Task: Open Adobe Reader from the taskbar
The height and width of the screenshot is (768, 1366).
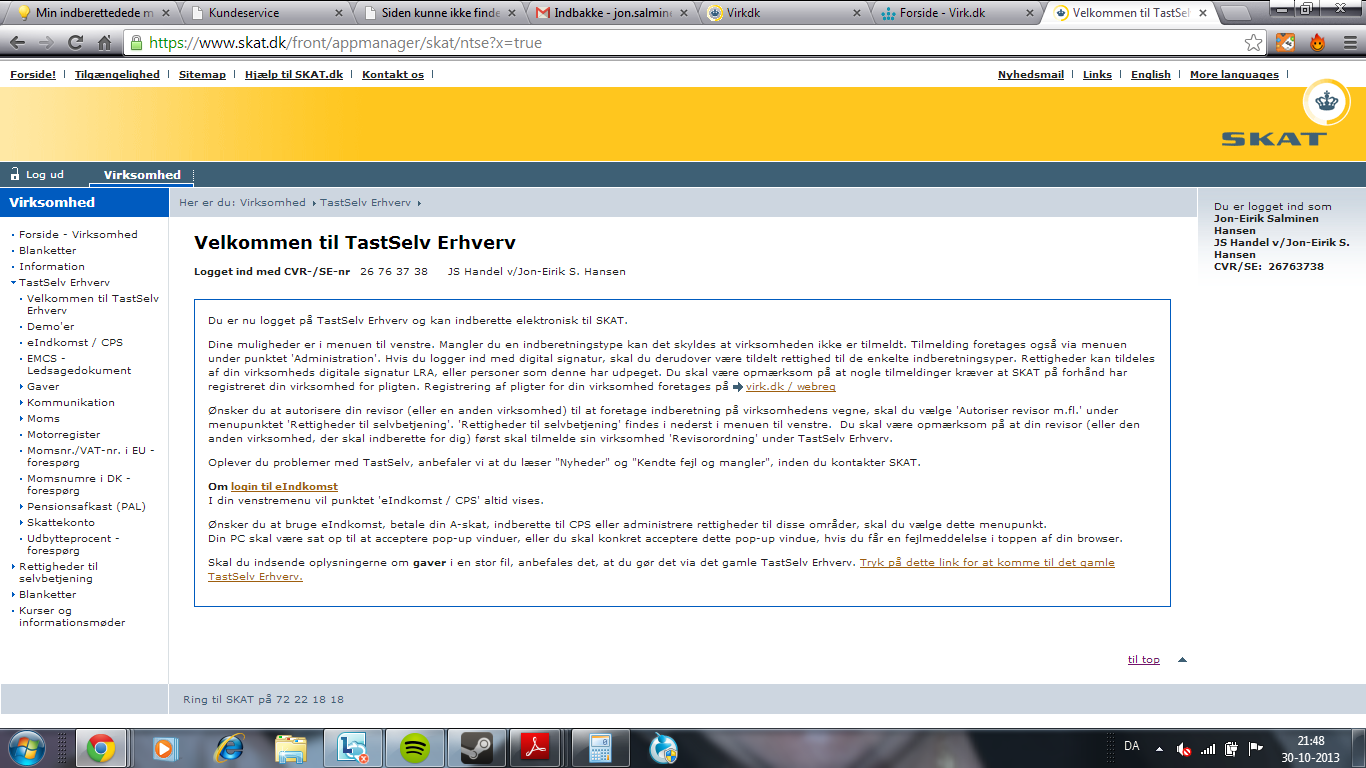Action: pos(535,747)
